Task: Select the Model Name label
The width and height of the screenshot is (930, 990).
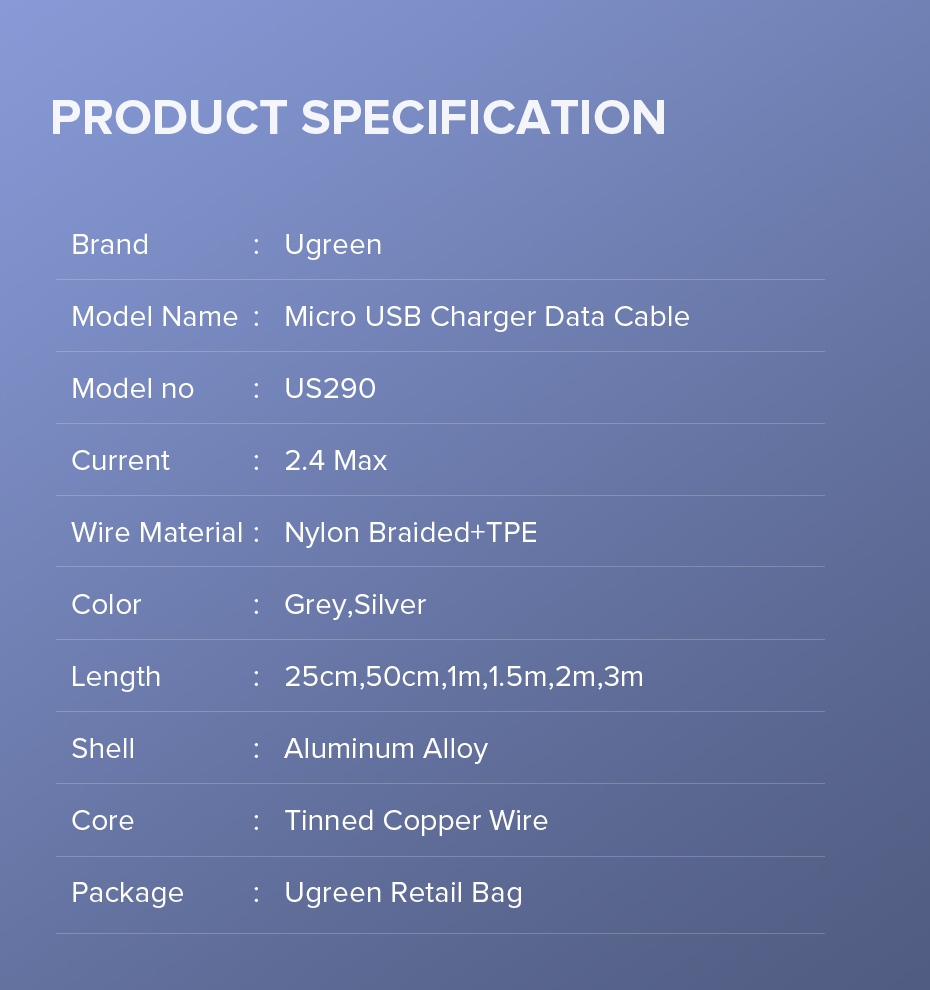Action: 155,316
